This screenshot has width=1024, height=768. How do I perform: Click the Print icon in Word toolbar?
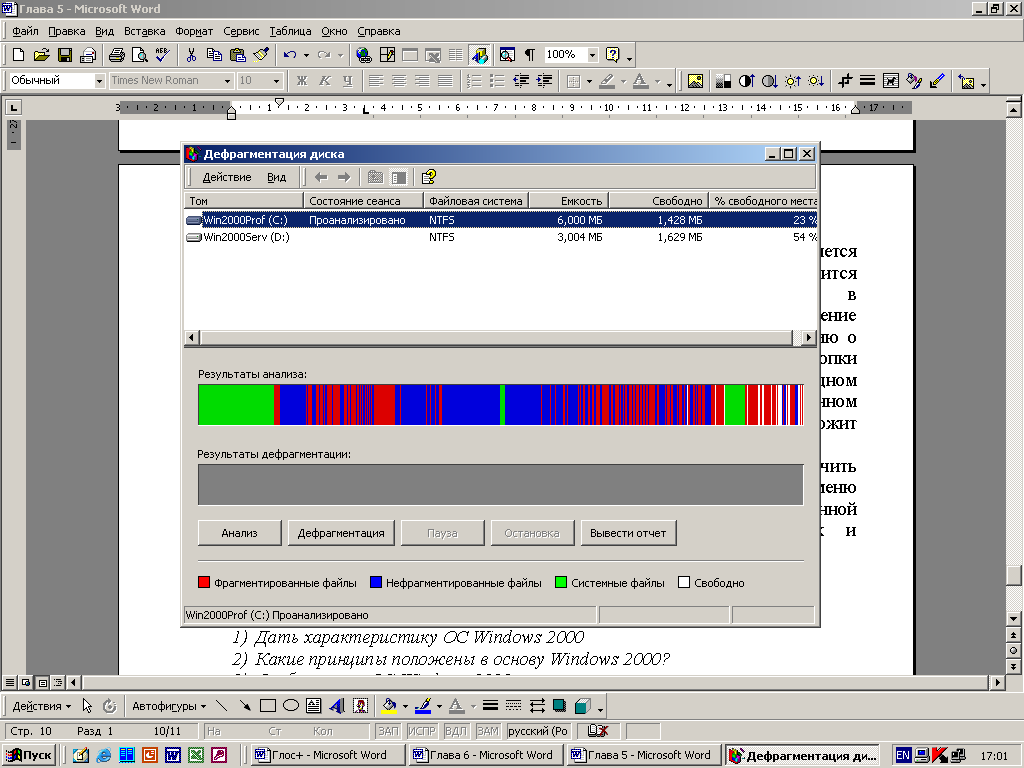click(117, 55)
